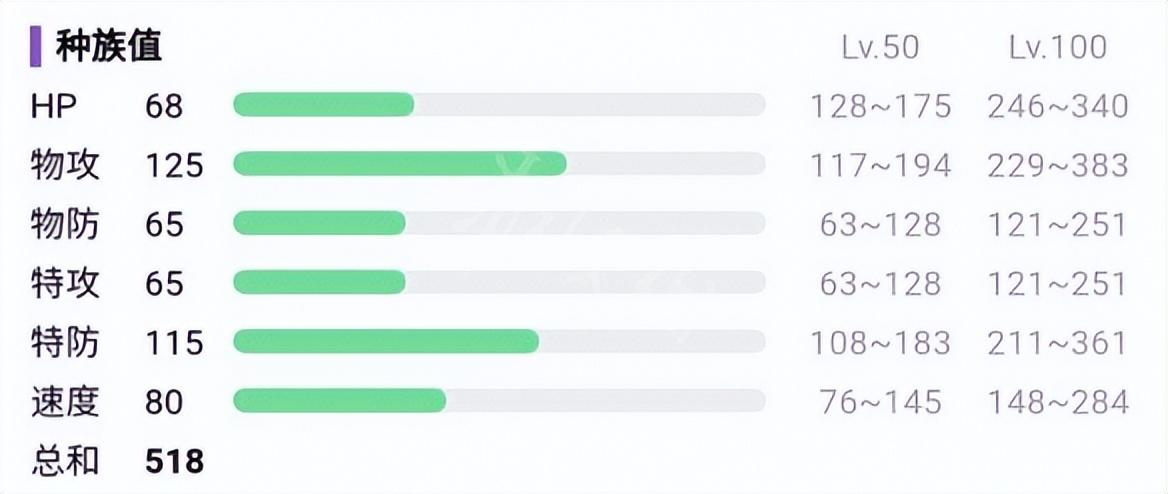Image resolution: width=1168 pixels, height=494 pixels.
Task: Click the HP stat progress bar
Action: click(x=499, y=105)
